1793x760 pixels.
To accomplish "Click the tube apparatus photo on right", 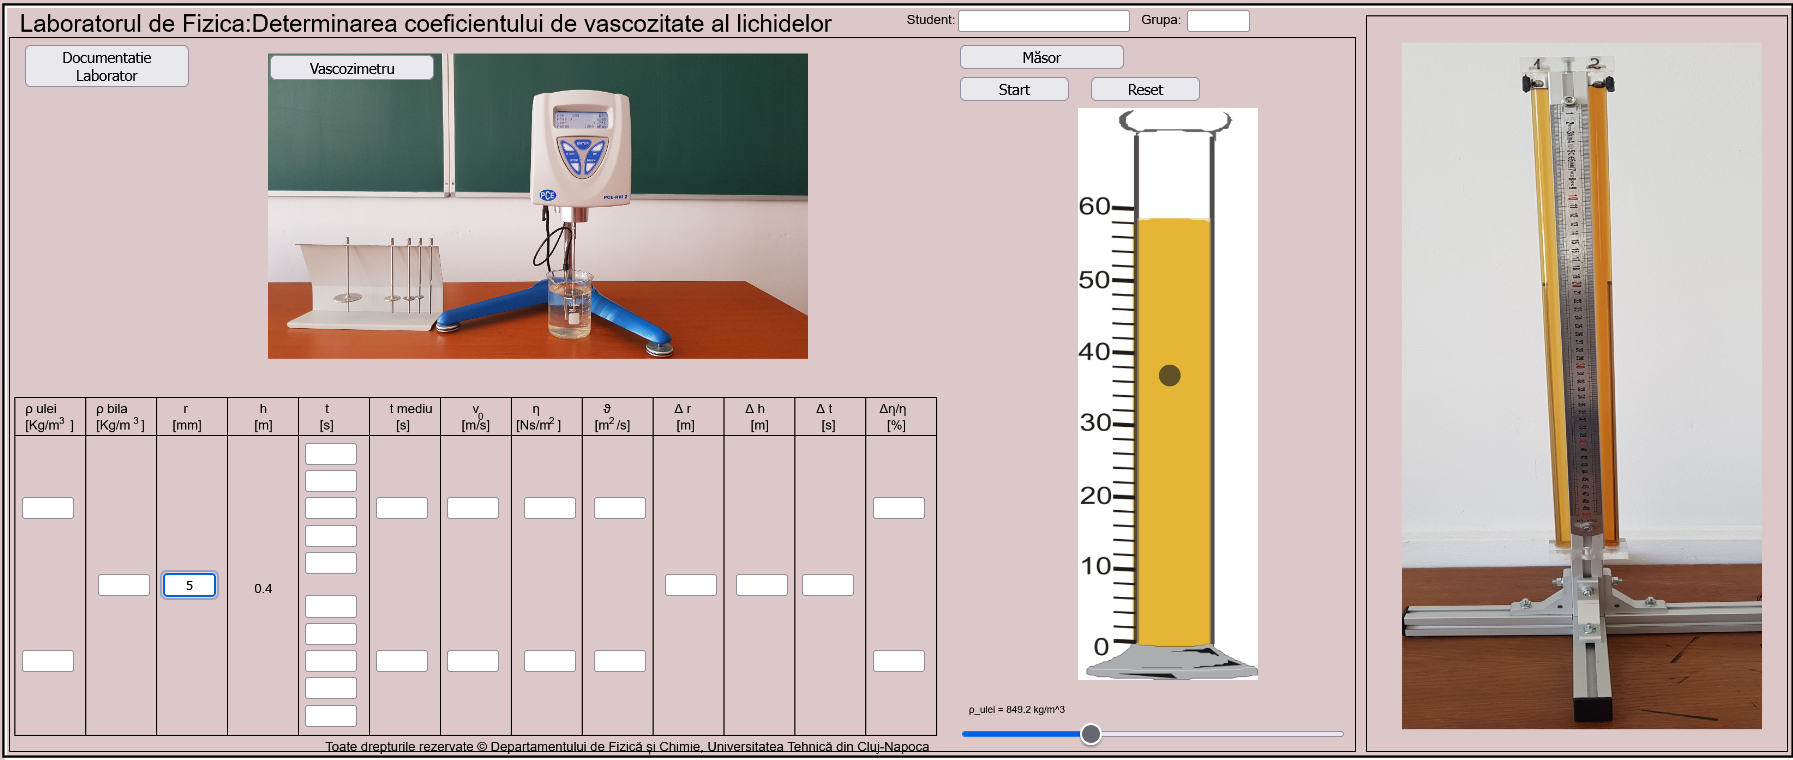I will pos(1580,385).
